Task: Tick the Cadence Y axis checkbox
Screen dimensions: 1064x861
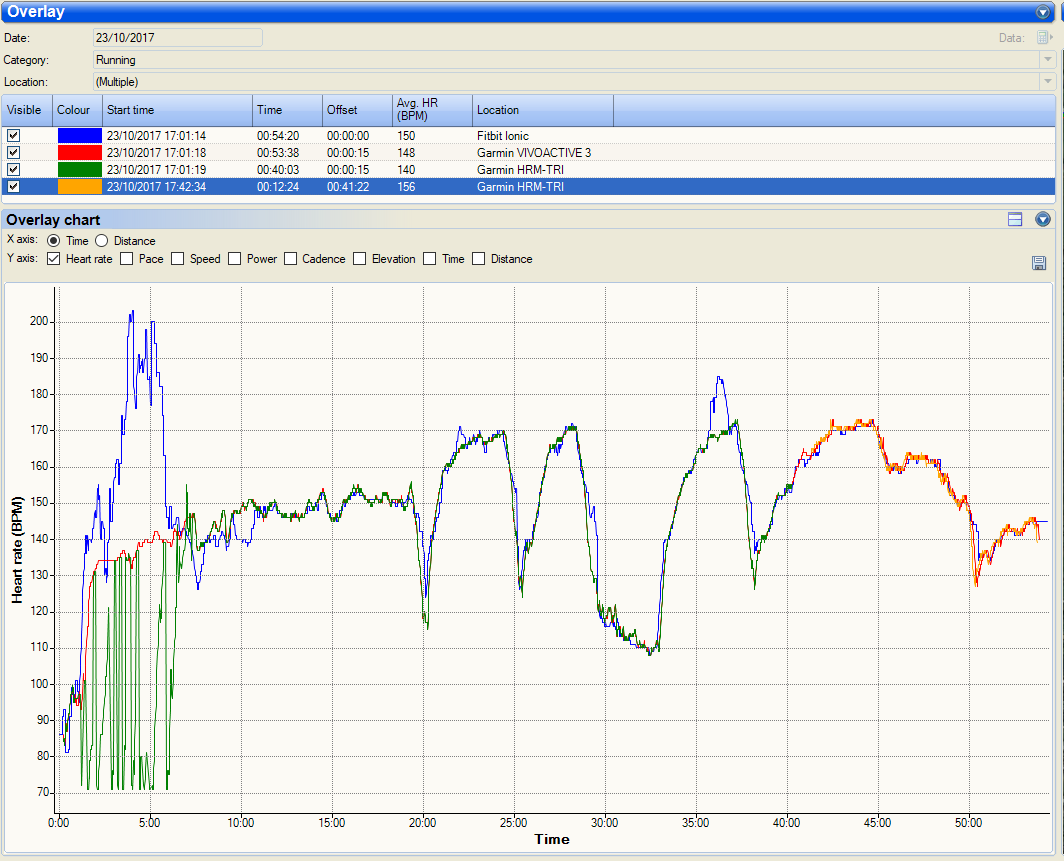Action: pyautogui.click(x=291, y=259)
